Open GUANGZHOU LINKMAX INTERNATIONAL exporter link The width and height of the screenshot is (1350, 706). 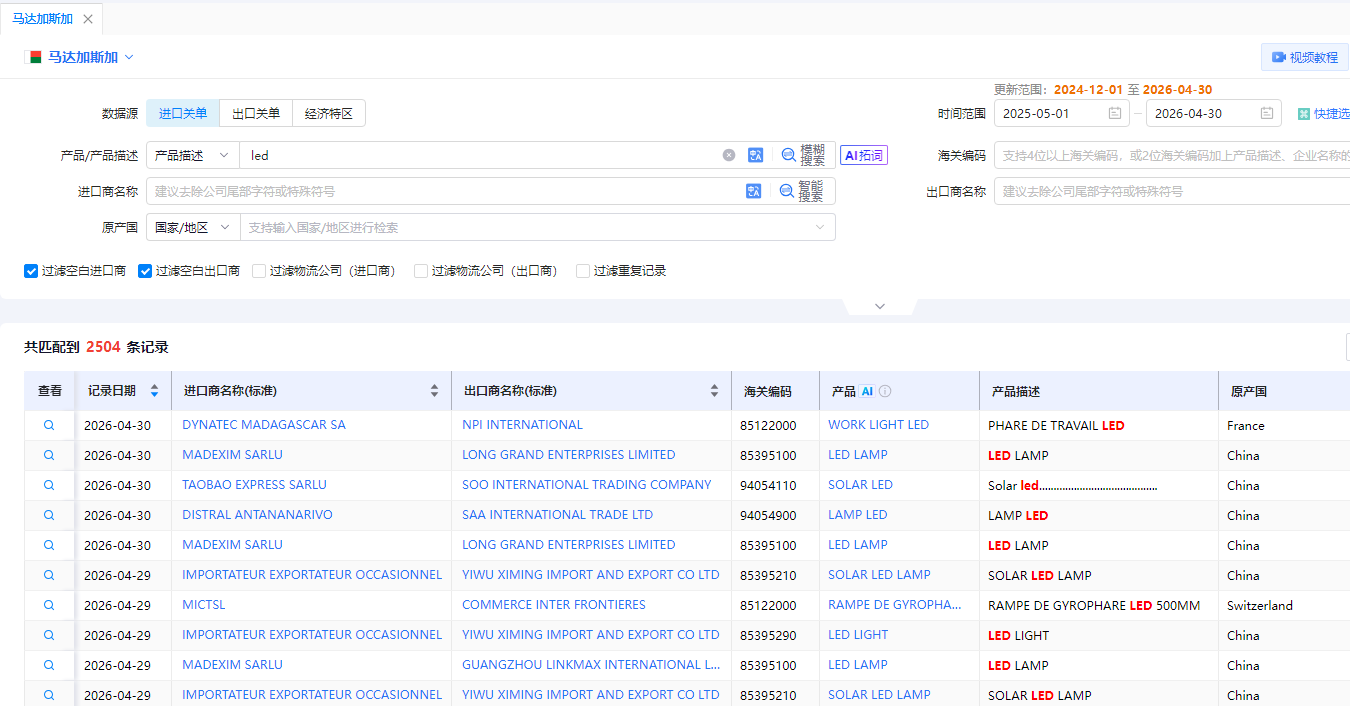tap(591, 665)
